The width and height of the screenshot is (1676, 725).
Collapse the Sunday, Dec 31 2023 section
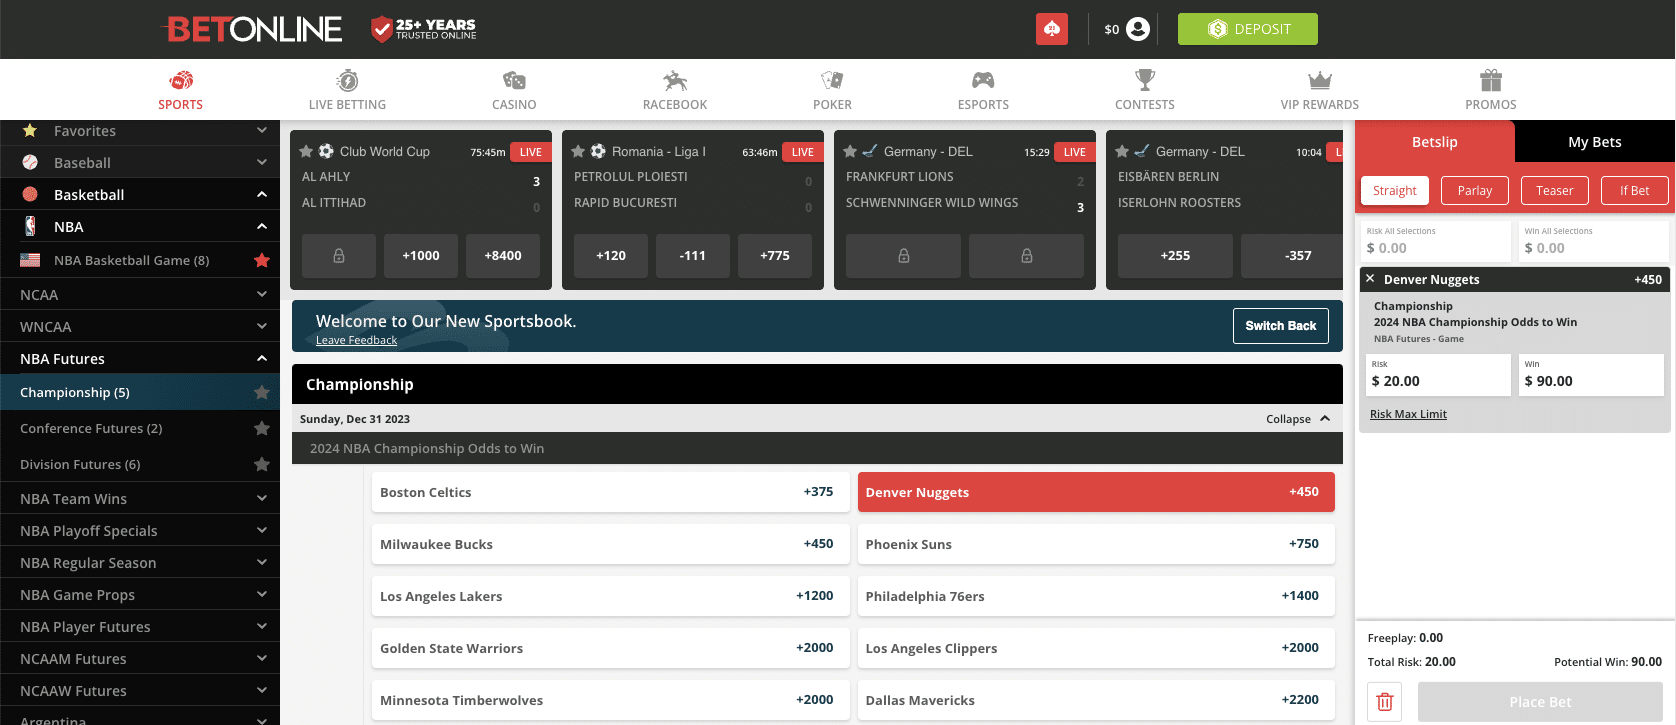pos(1298,419)
